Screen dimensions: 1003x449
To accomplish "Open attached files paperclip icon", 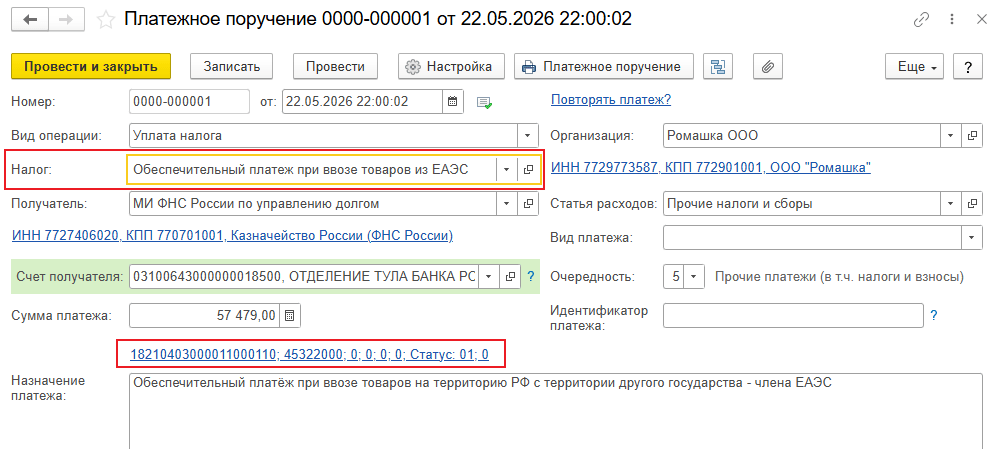I will point(768,67).
